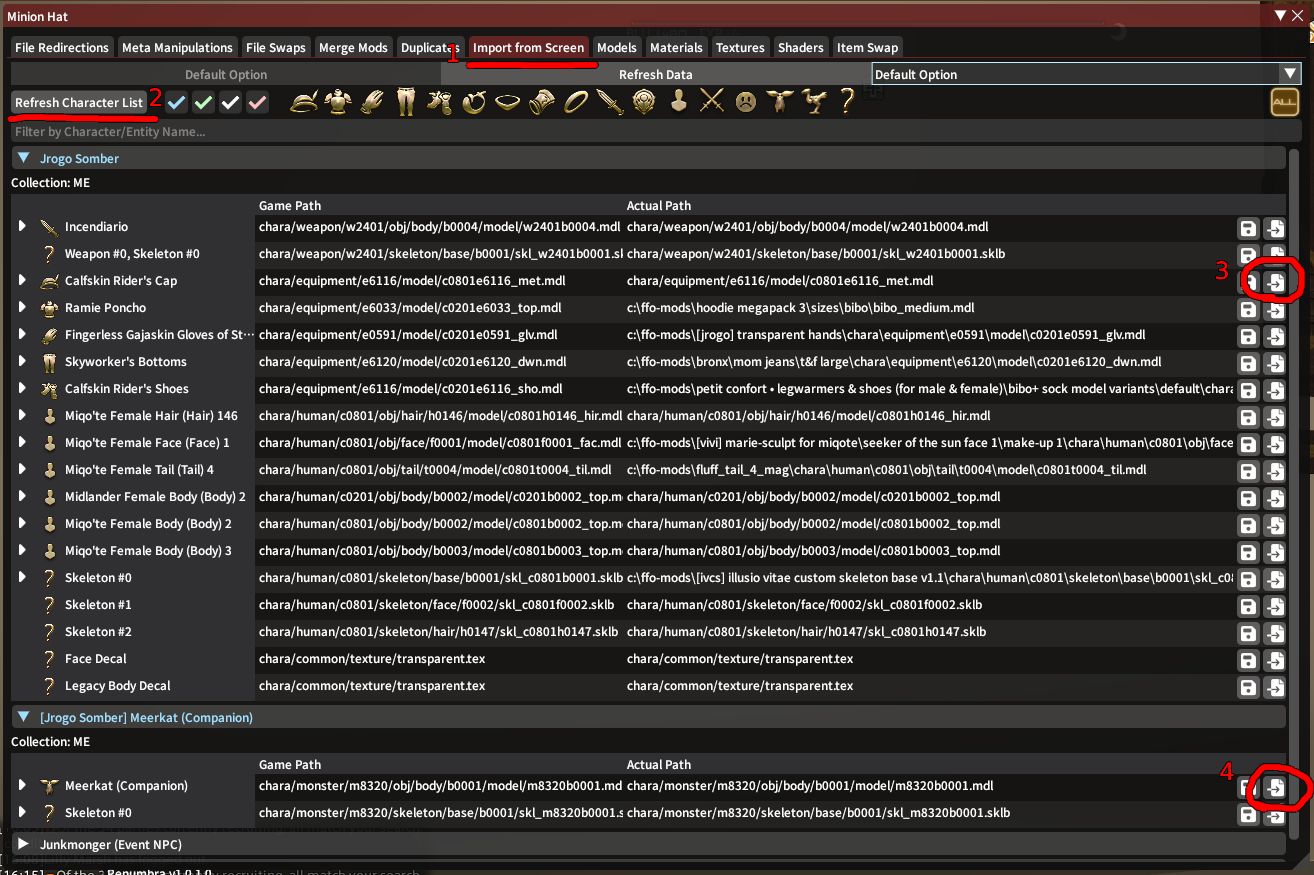Open the Default Option dropdown
Viewport: 1314px width, 875px height.
pos(1086,74)
